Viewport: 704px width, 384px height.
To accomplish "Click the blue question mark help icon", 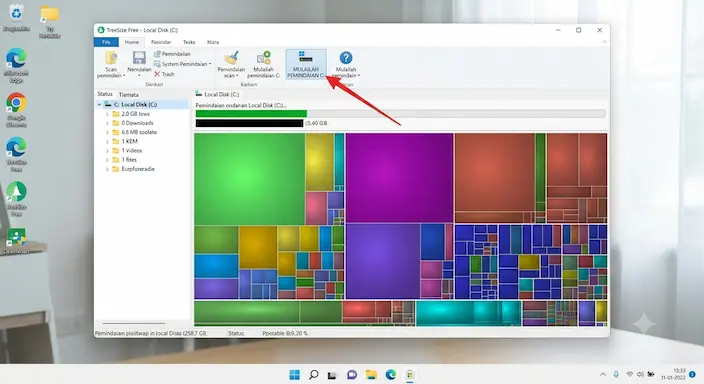I will coord(346,57).
